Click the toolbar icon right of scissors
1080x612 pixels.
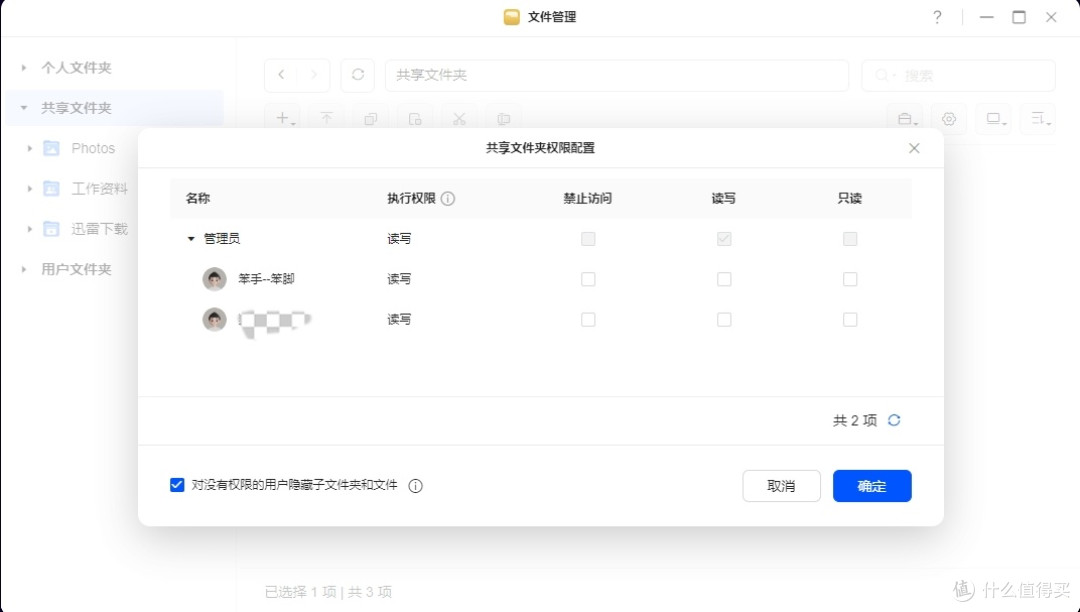(x=503, y=119)
